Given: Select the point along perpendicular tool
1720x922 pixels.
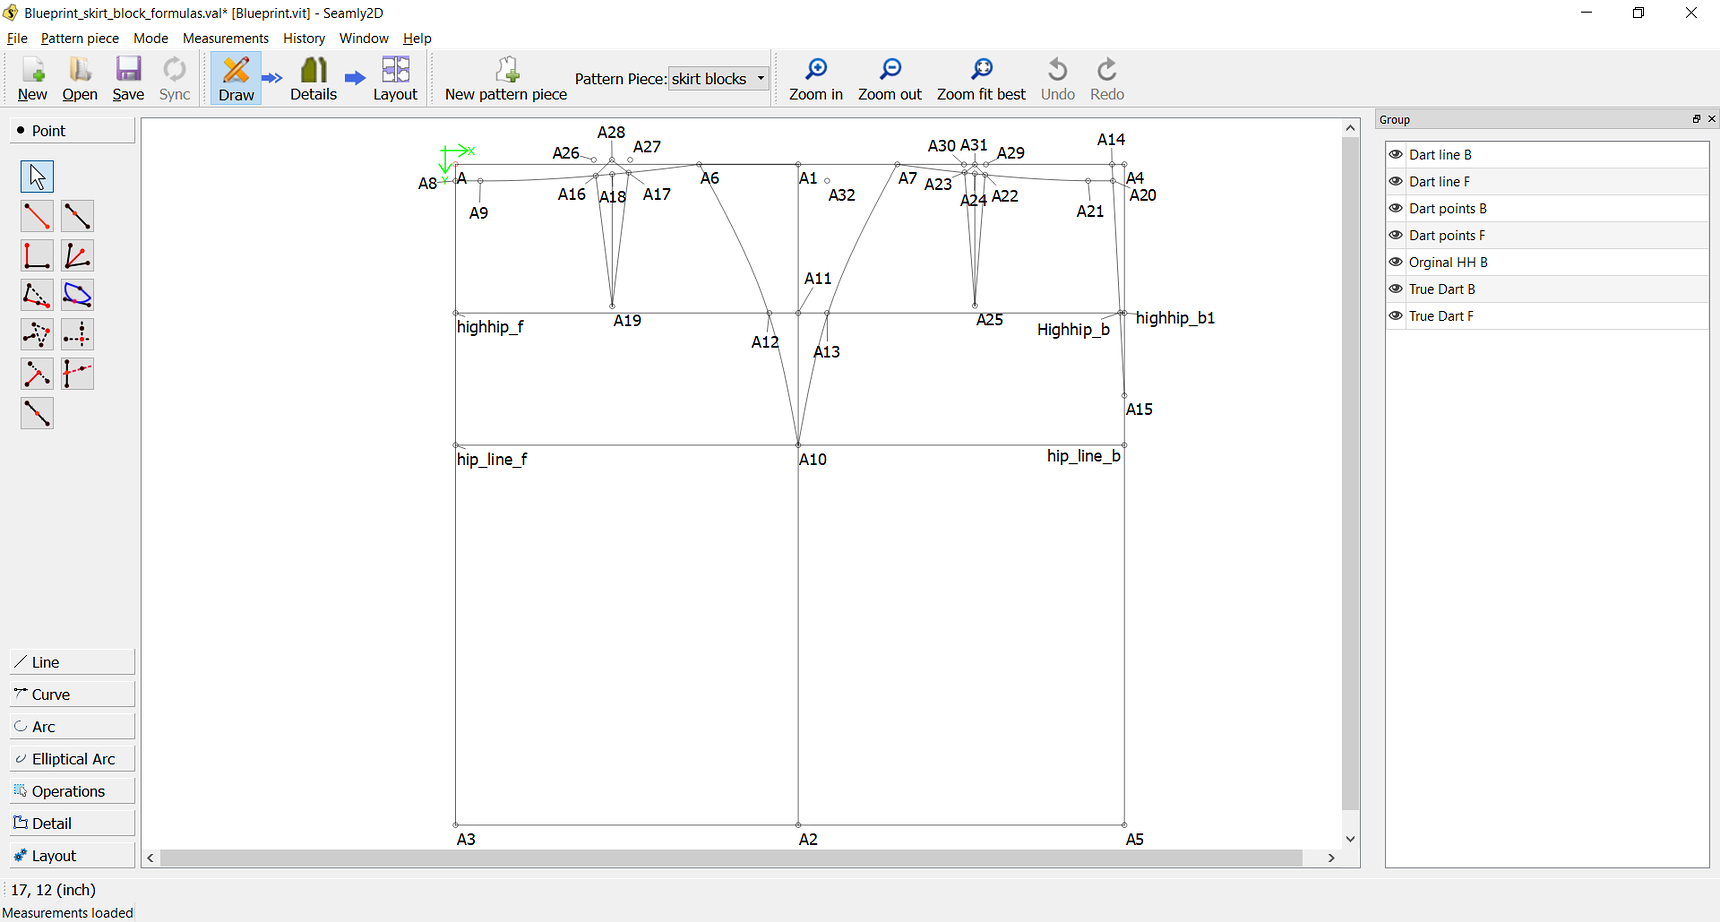Looking at the screenshot, I should pos(37,256).
